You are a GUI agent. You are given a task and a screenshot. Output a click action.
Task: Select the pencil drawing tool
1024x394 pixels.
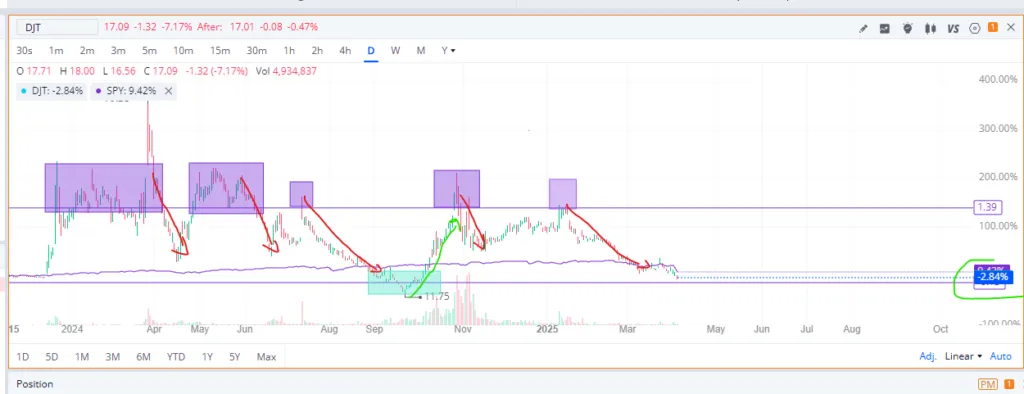click(x=863, y=28)
